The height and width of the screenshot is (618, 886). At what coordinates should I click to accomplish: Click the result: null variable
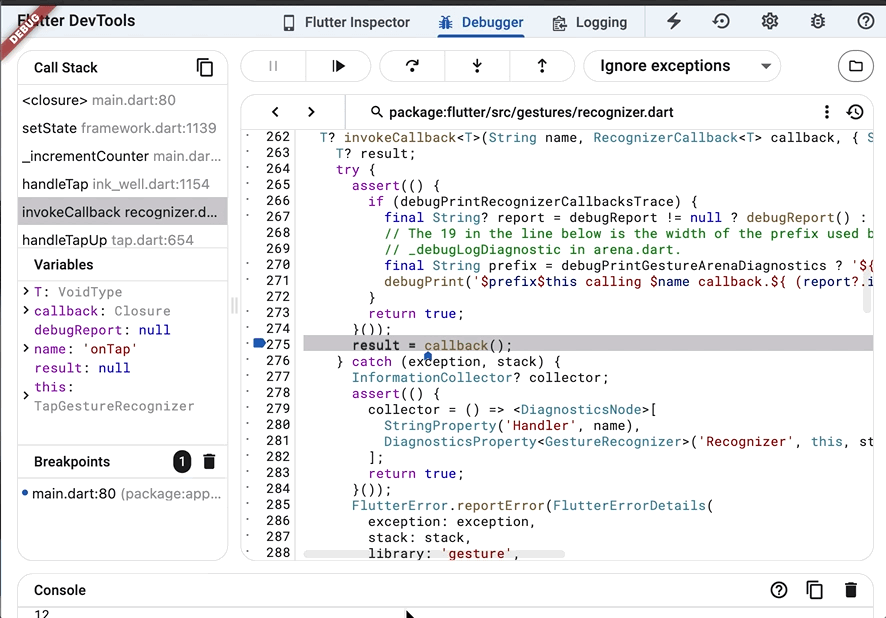coord(82,368)
